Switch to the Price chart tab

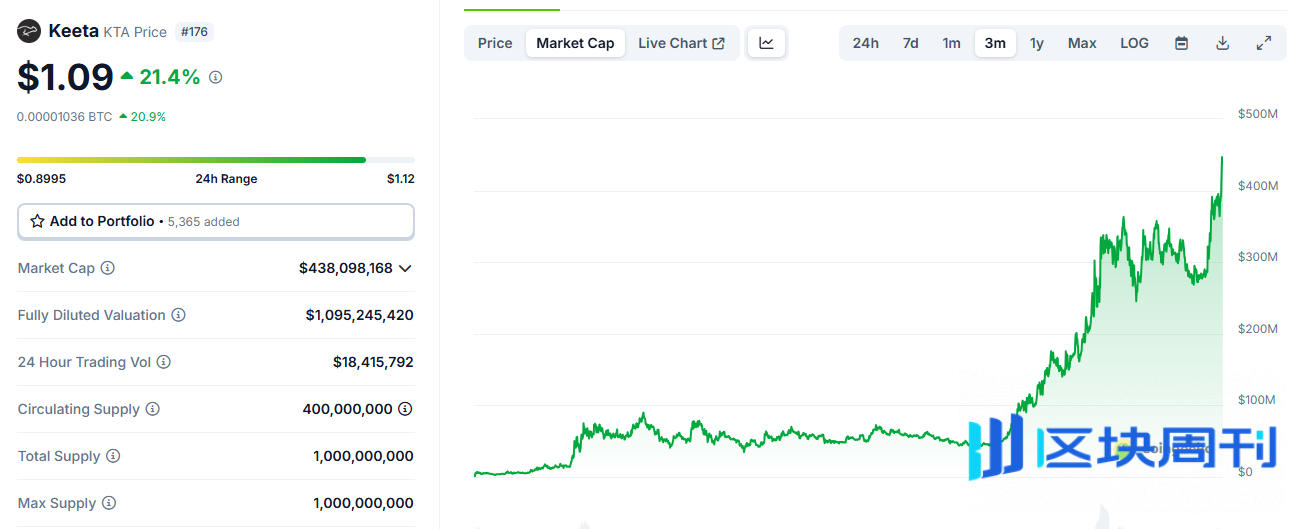coord(495,43)
